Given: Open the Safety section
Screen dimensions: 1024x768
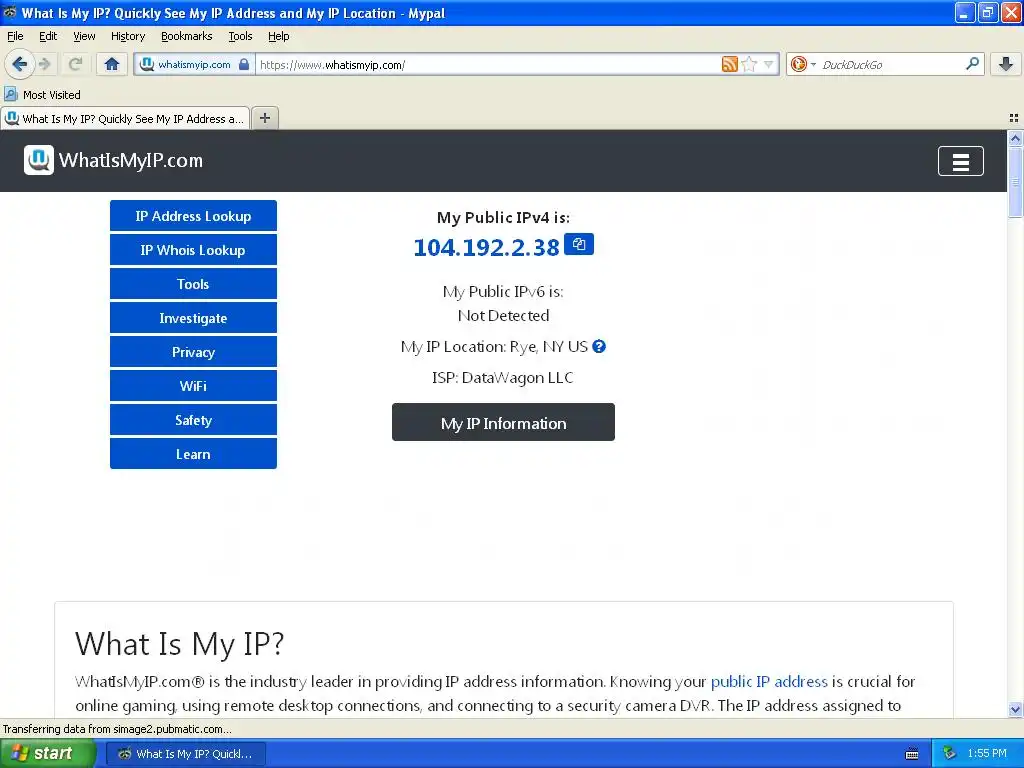Looking at the screenshot, I should point(193,420).
